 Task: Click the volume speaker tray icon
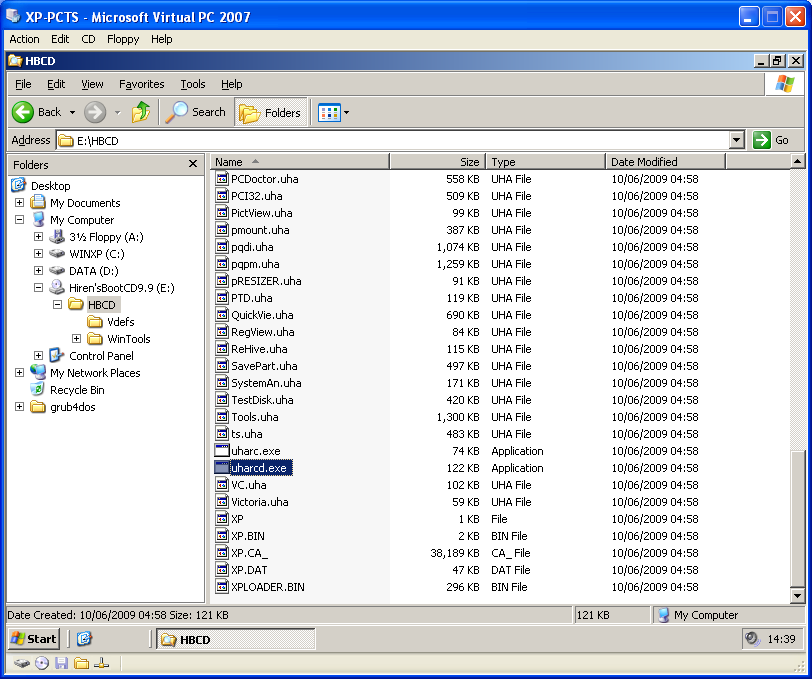tap(751, 639)
